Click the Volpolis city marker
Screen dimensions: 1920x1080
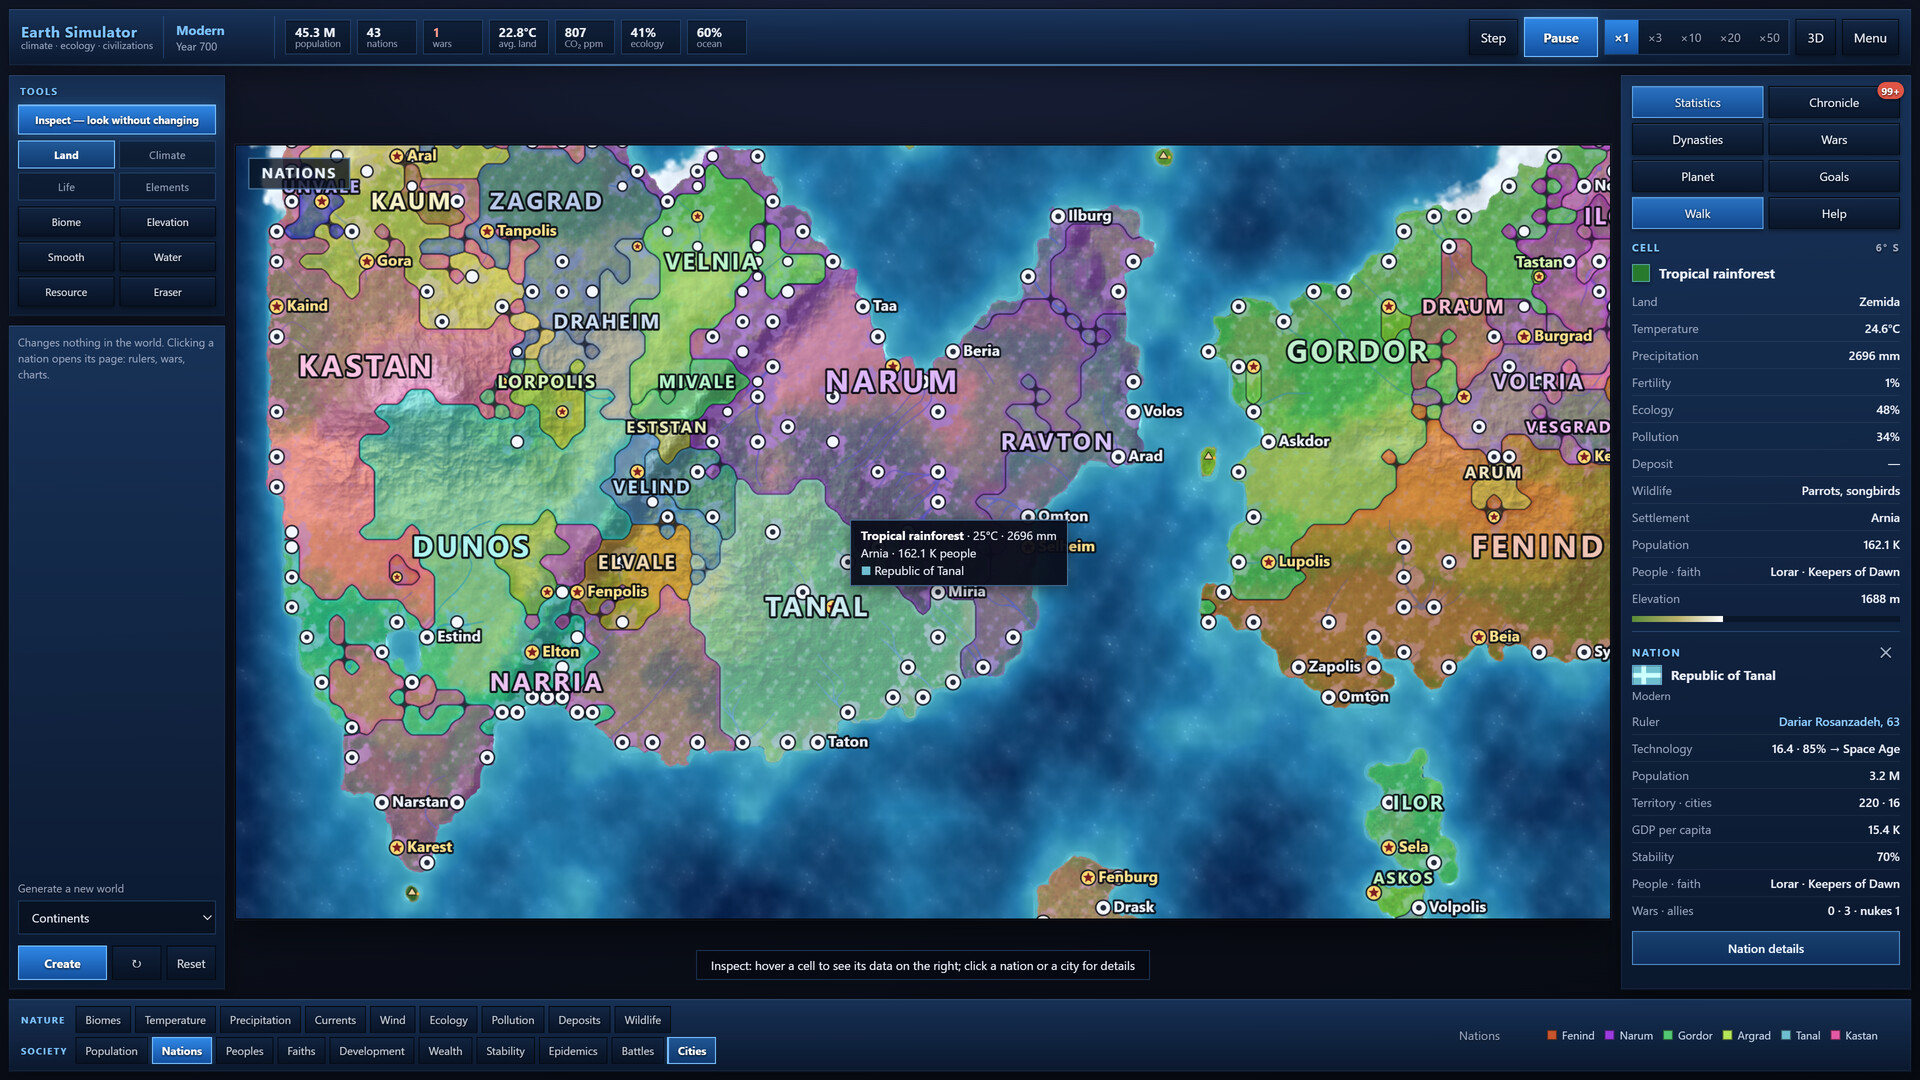click(1419, 908)
